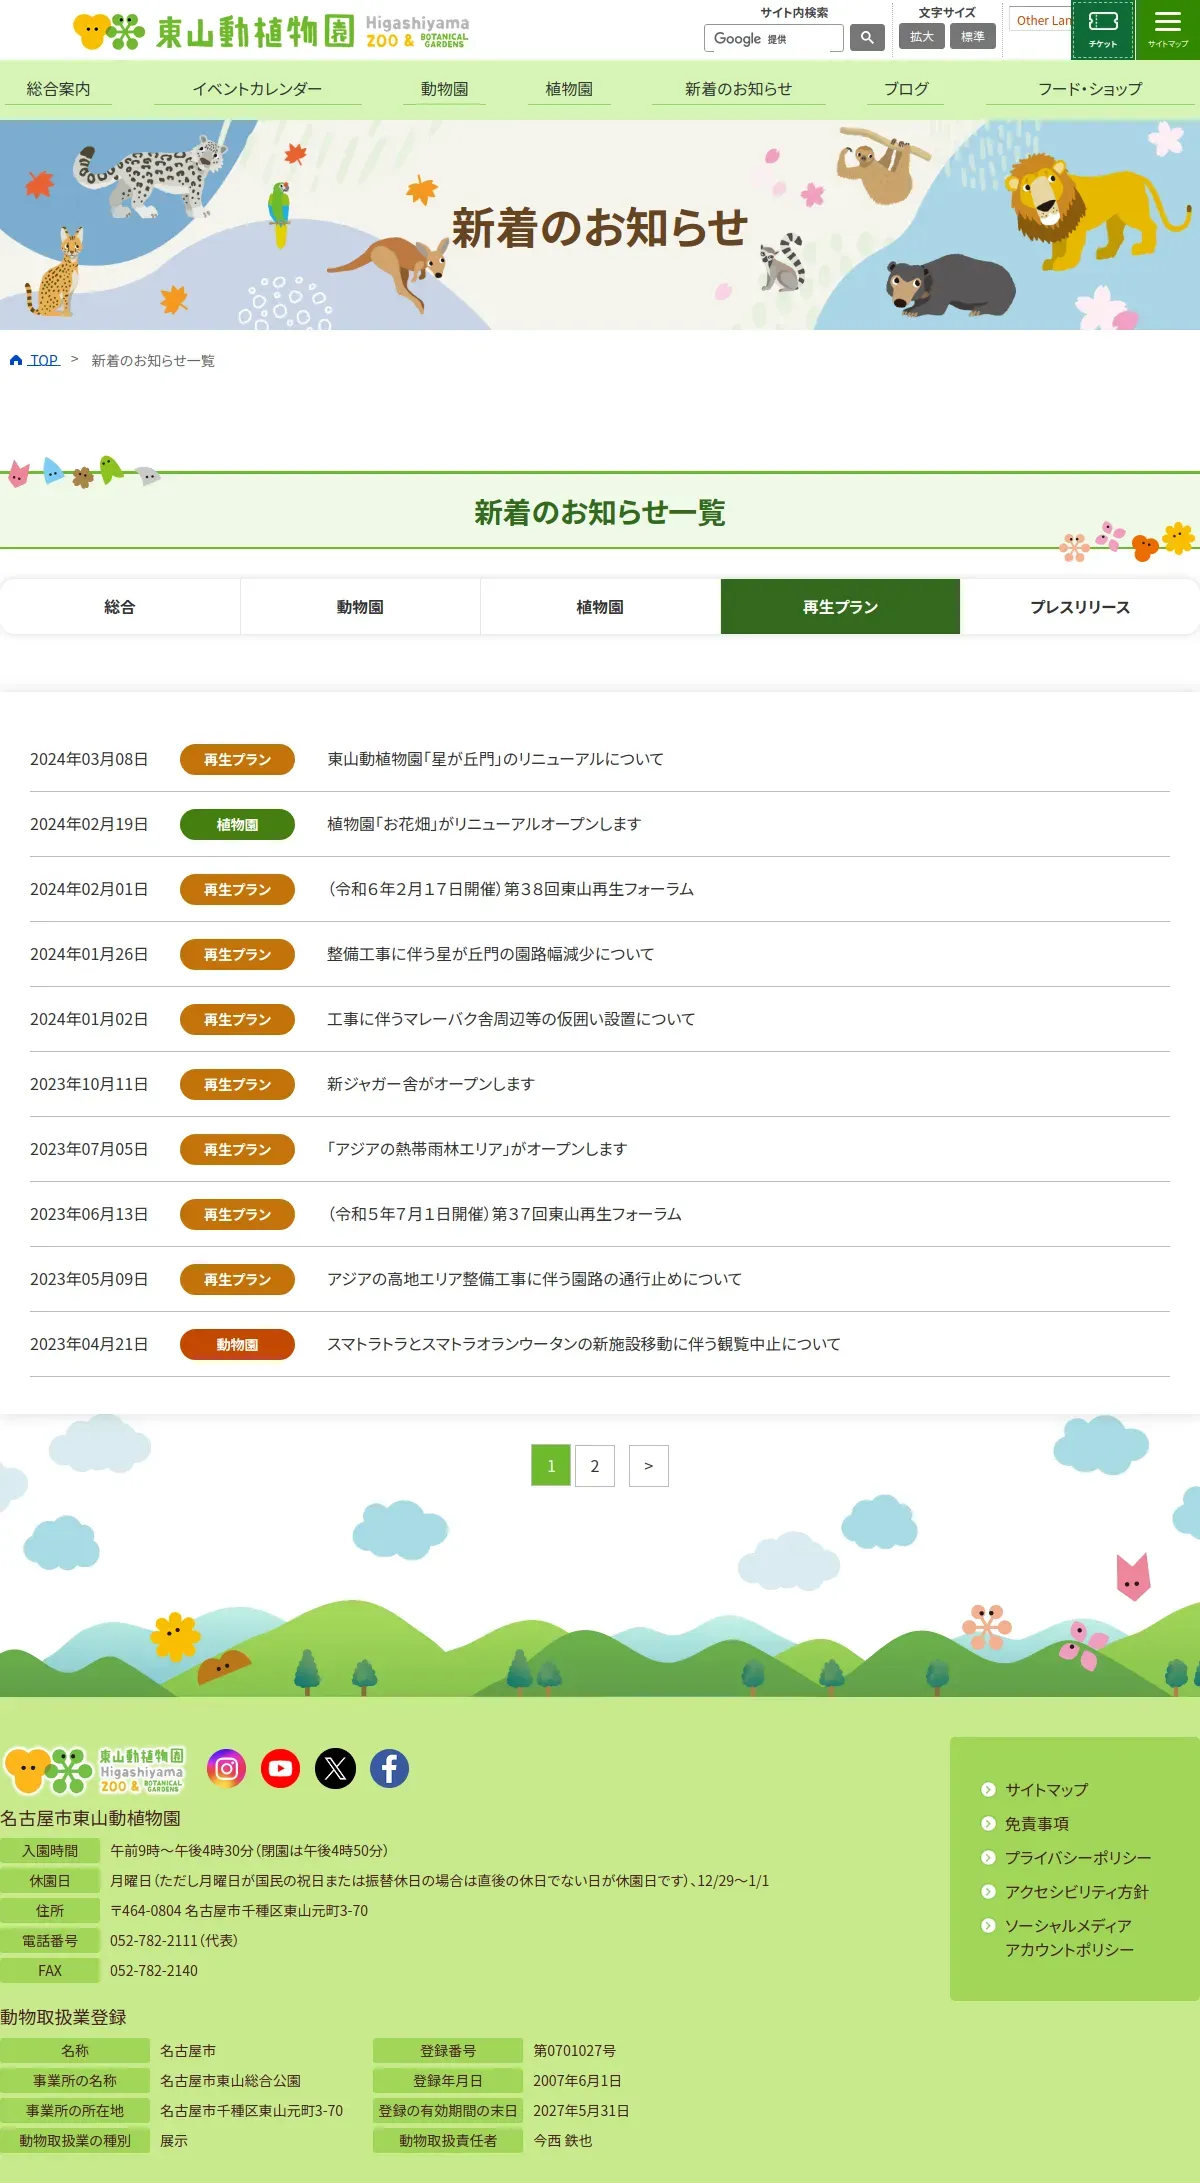Switch to the 植物園 news tab
The height and width of the screenshot is (2183, 1200).
tap(600, 607)
